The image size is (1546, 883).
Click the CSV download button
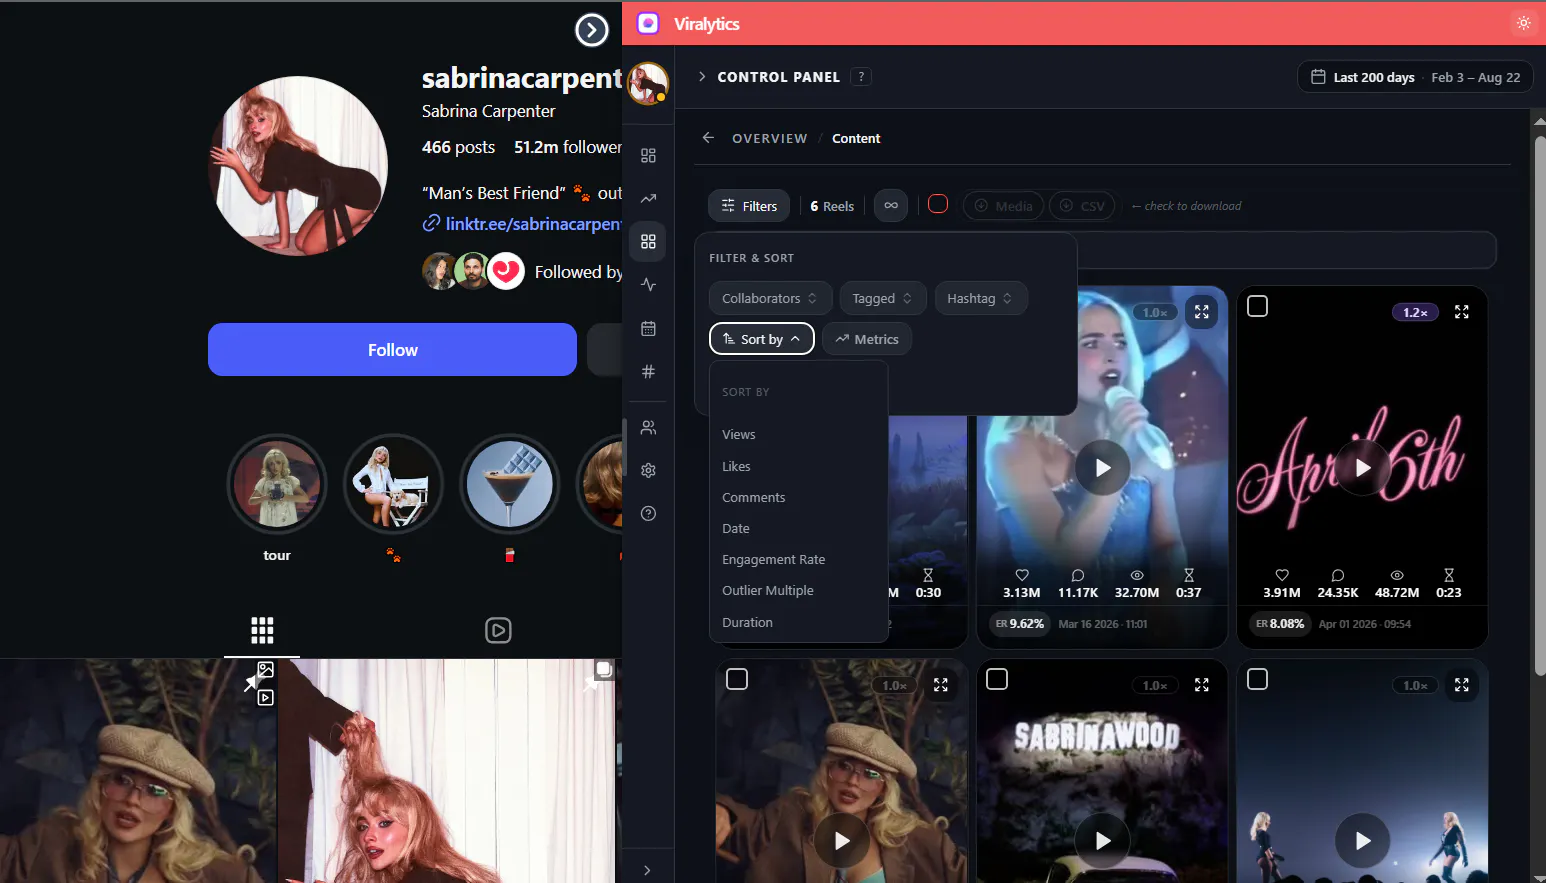tap(1082, 206)
